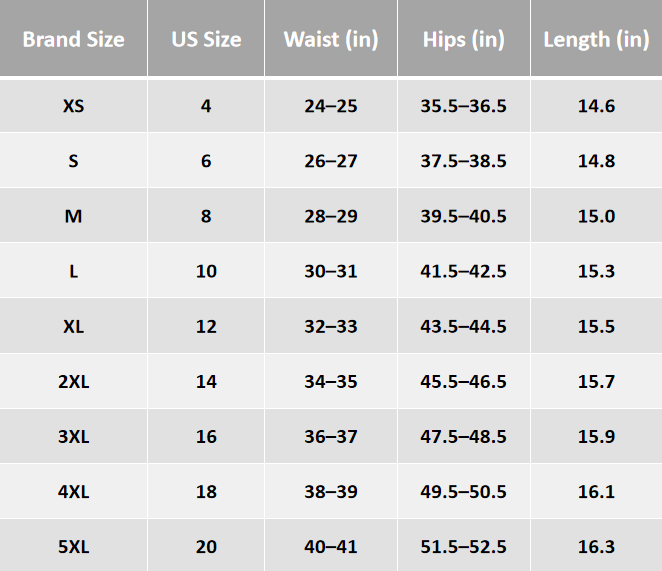Select the XS brand size cell
Screen dimensions: 662x571
pos(73,105)
